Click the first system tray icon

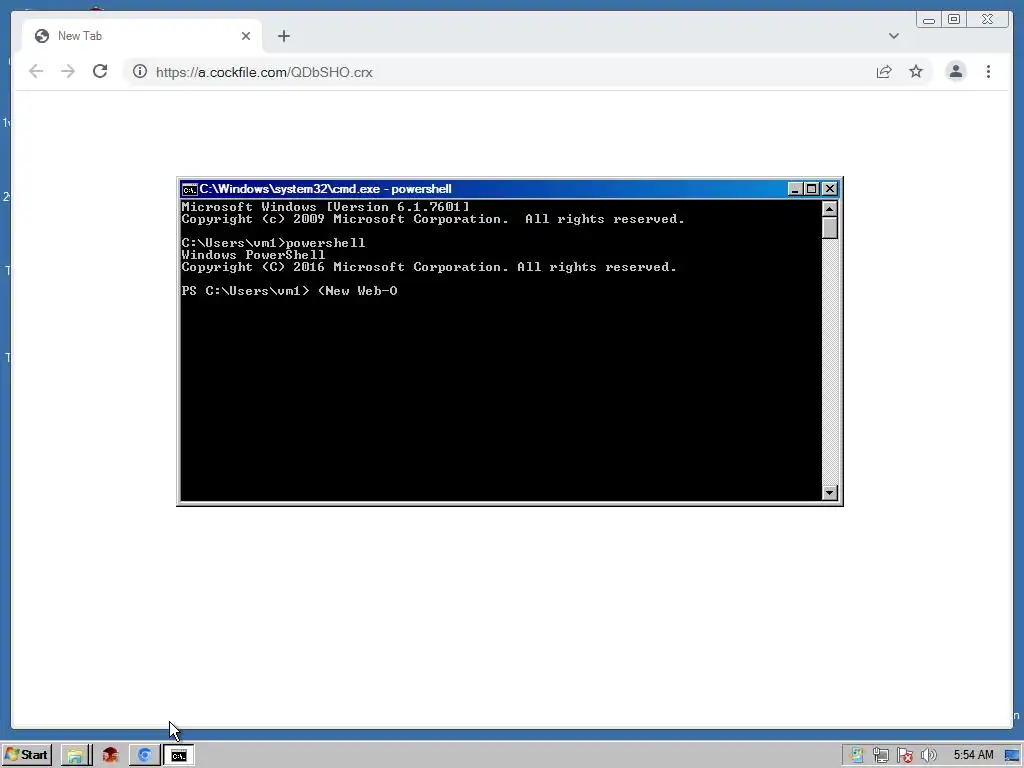click(856, 756)
